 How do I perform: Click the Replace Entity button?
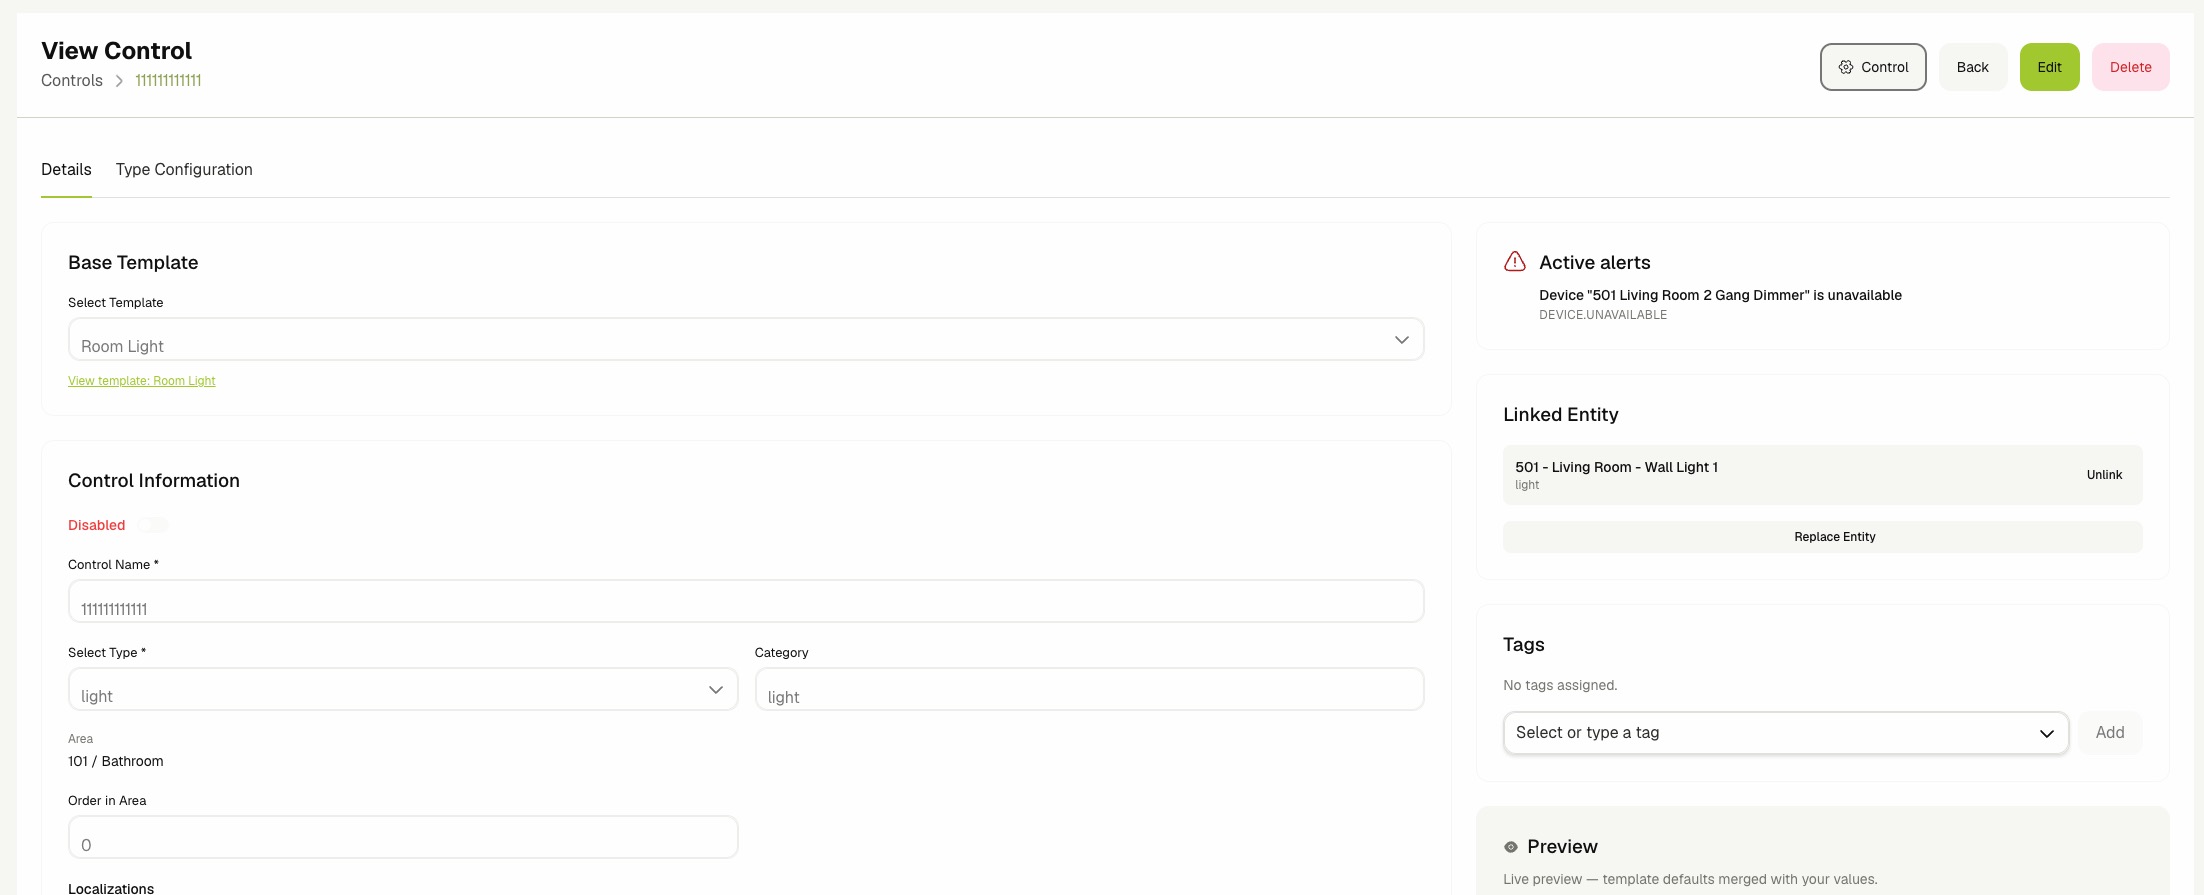pyautogui.click(x=1822, y=537)
